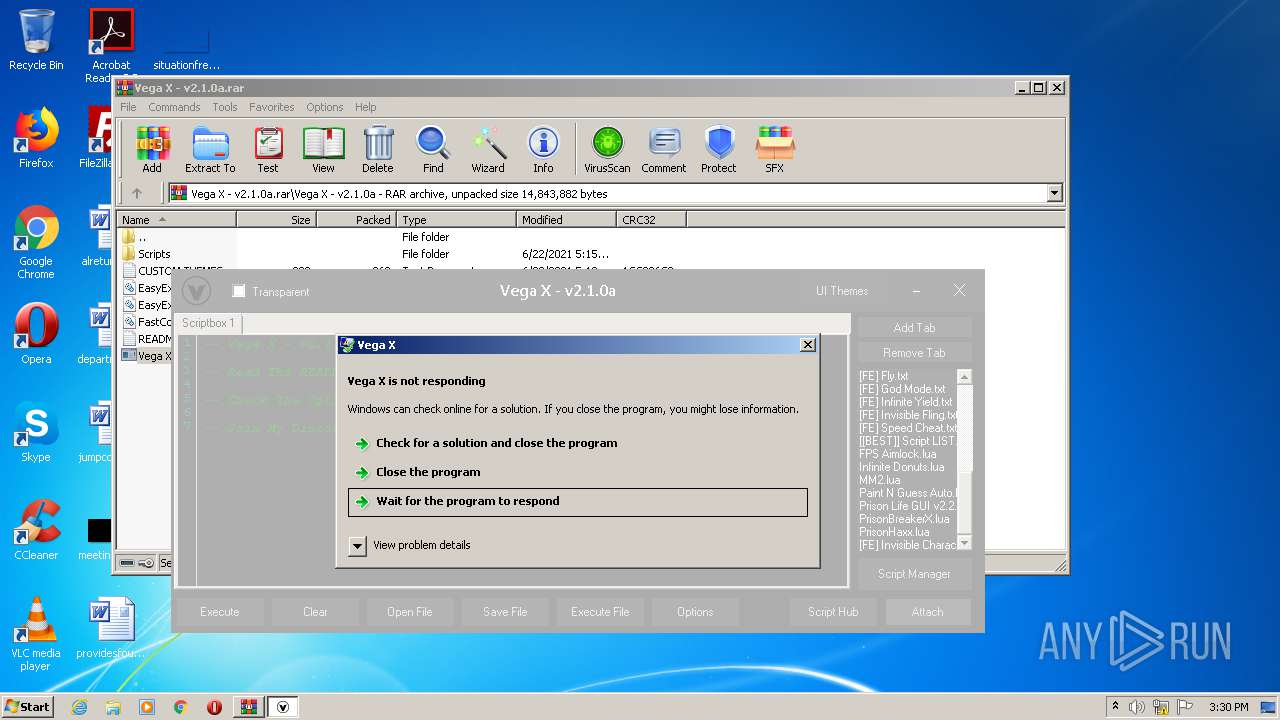Click the Protect shield icon
Image resolution: width=1280 pixels, height=720 pixels.
click(x=719, y=150)
